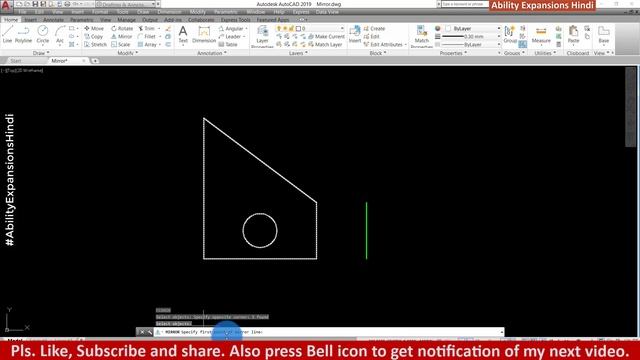Viewport: 640px width, 360px height.
Task: Click Match Properties
Action: coord(421,36)
